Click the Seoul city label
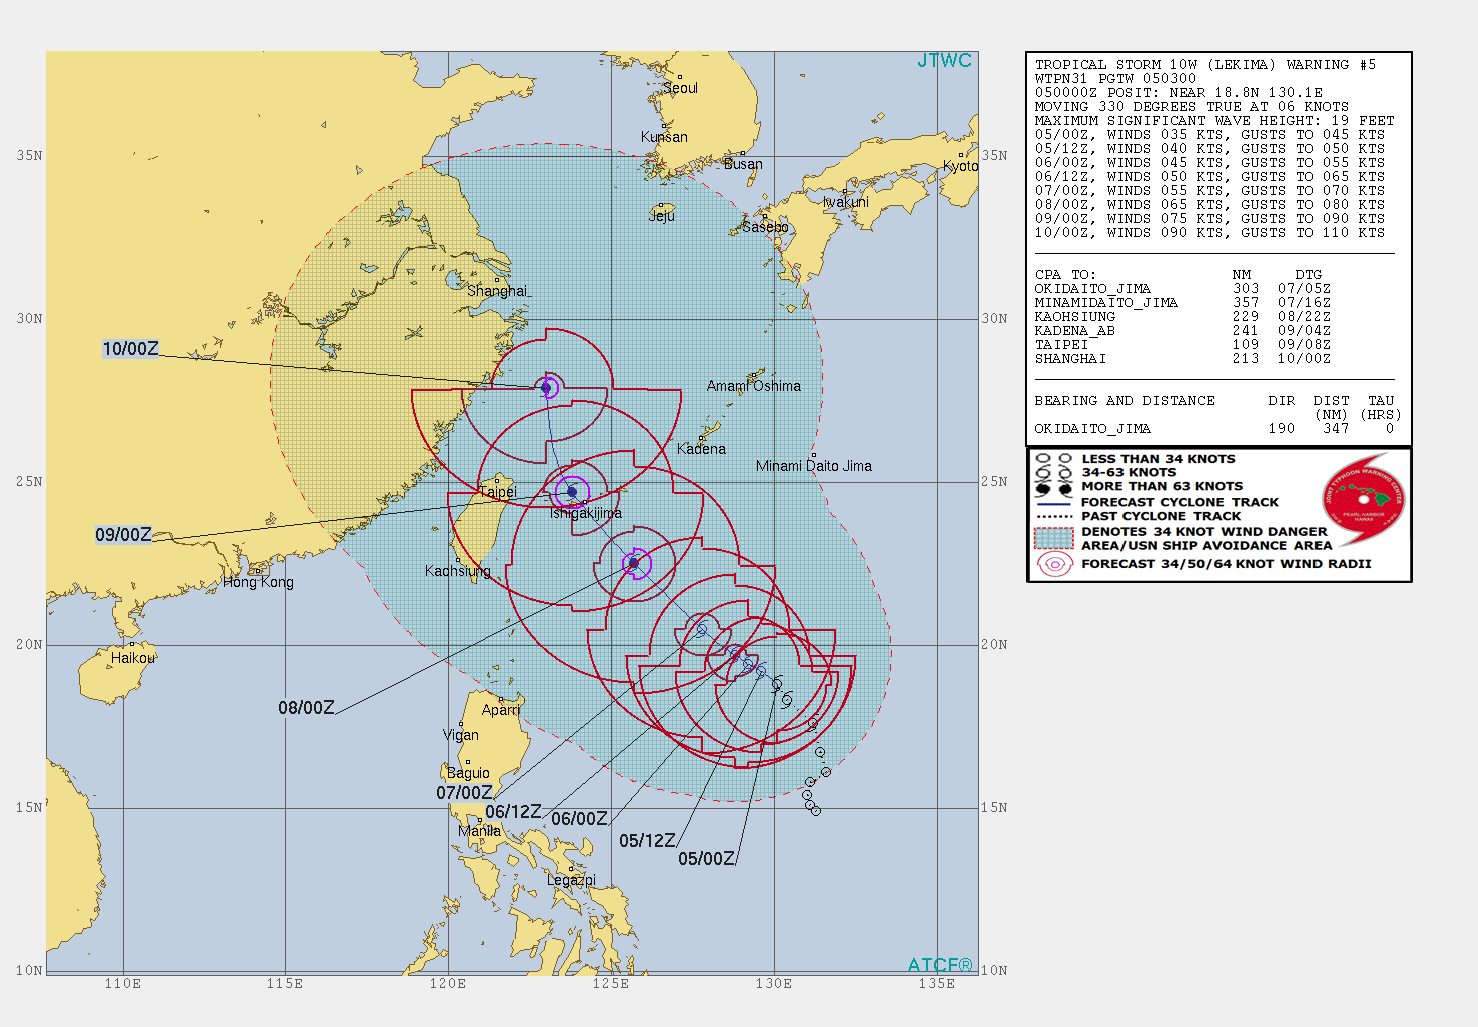1478x1027 pixels. point(680,88)
